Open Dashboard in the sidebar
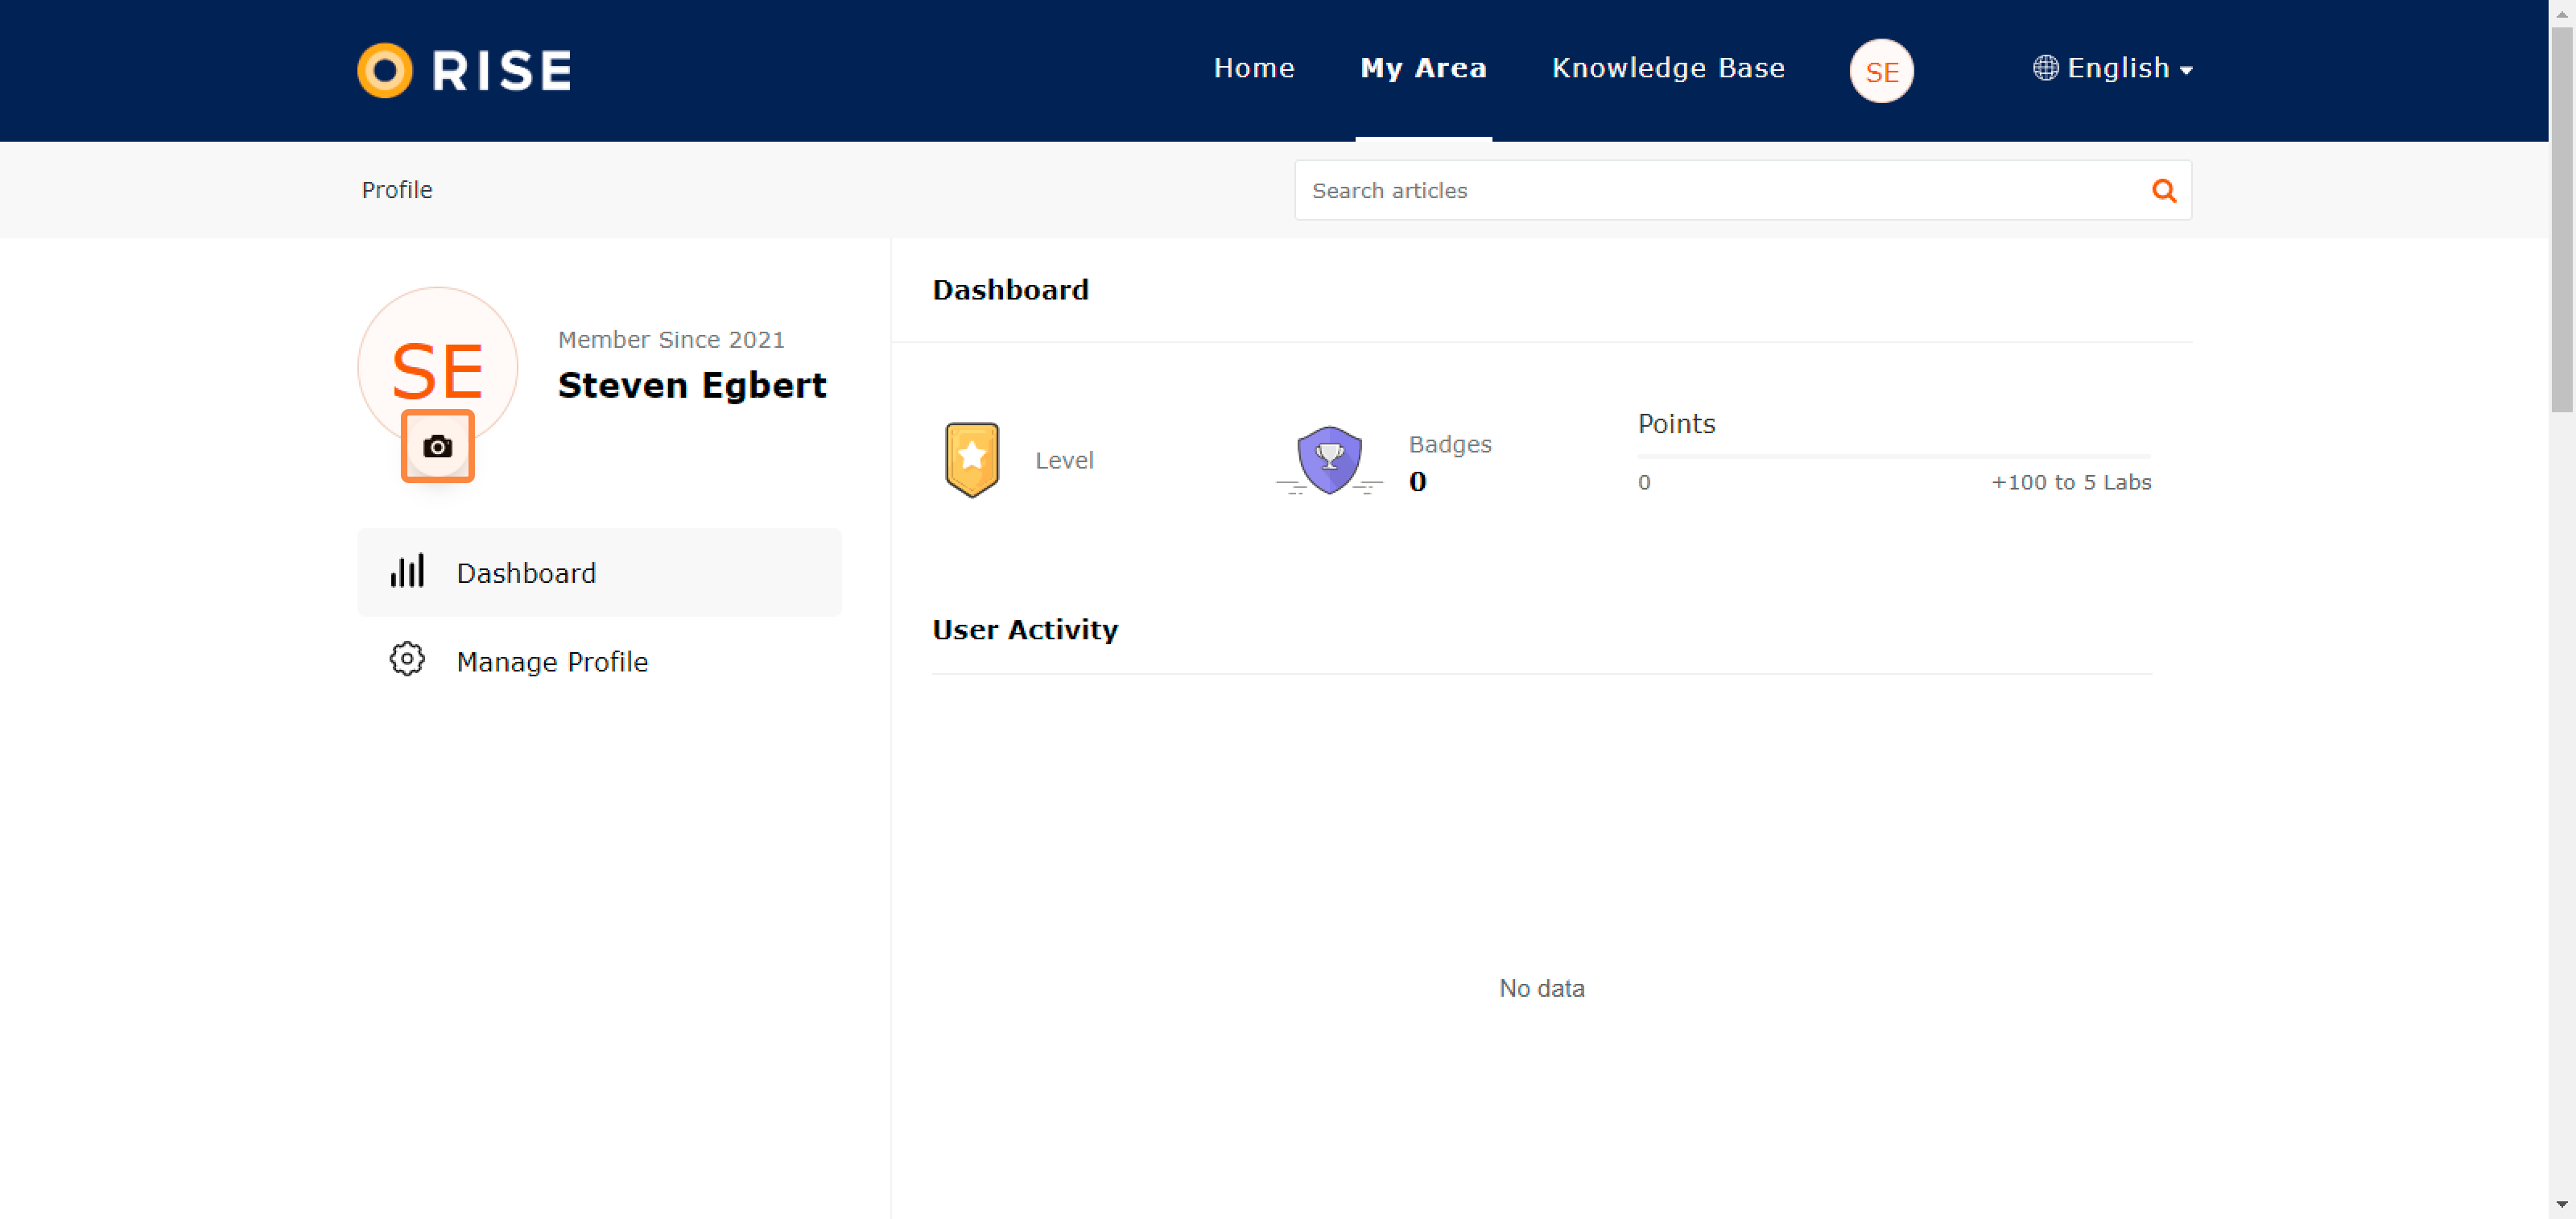 pyautogui.click(x=599, y=572)
